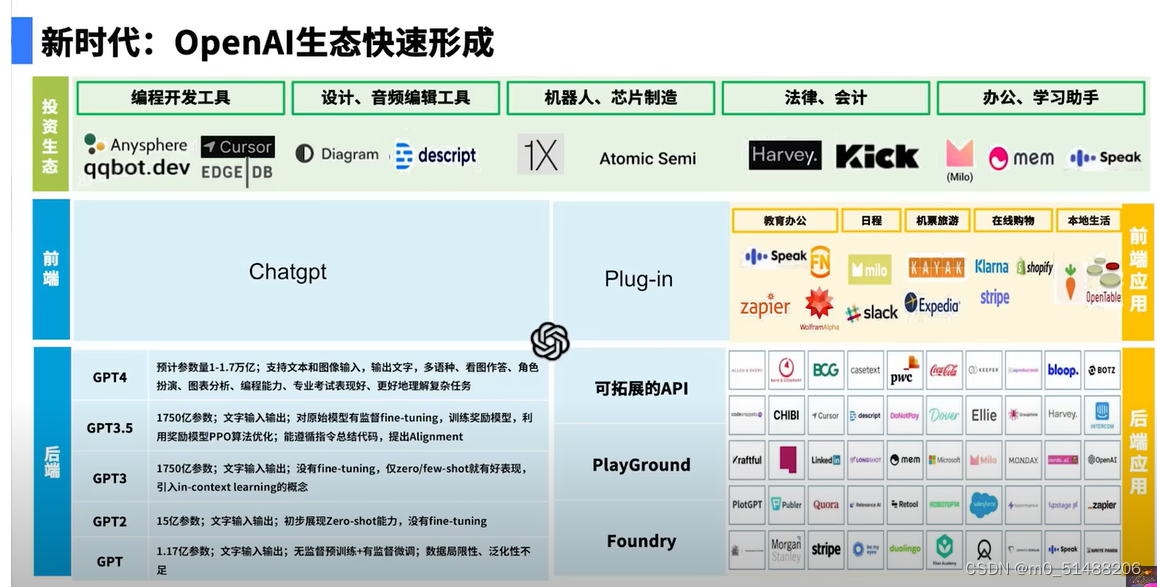Viewport: 1157px width, 587px height.
Task: Click the 在线购物 plug-in category
Action: point(1013,220)
